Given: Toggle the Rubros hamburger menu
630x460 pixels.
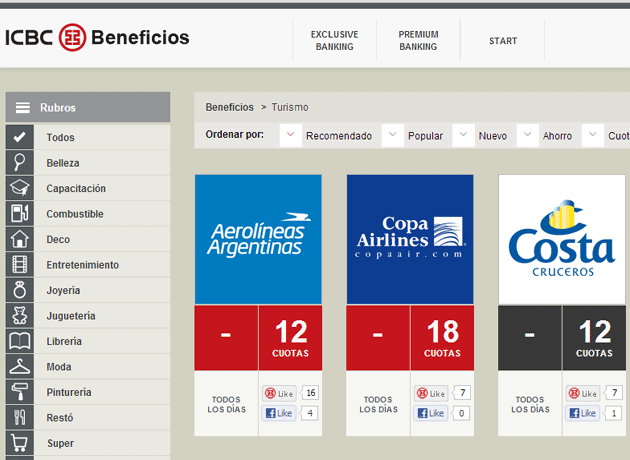Looking at the screenshot, I should 22,108.
